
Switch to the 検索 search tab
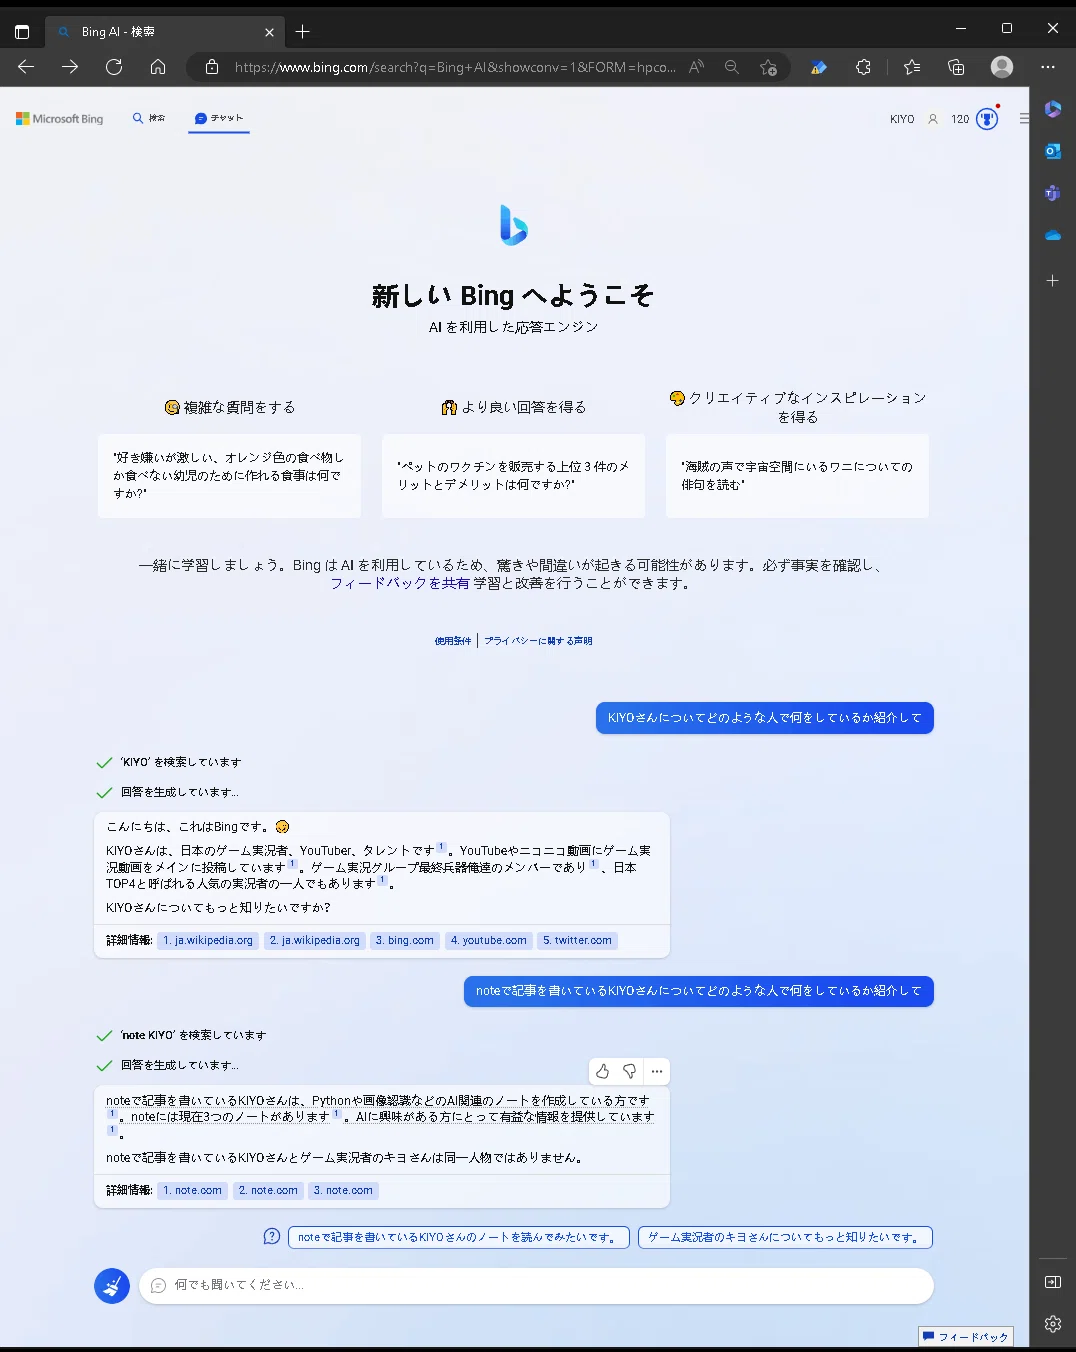(x=149, y=118)
